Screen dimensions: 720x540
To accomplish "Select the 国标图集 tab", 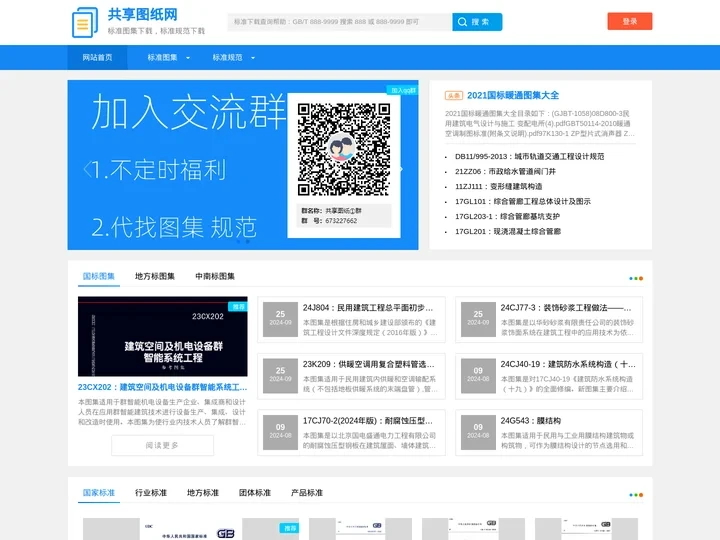I will 99,276.
